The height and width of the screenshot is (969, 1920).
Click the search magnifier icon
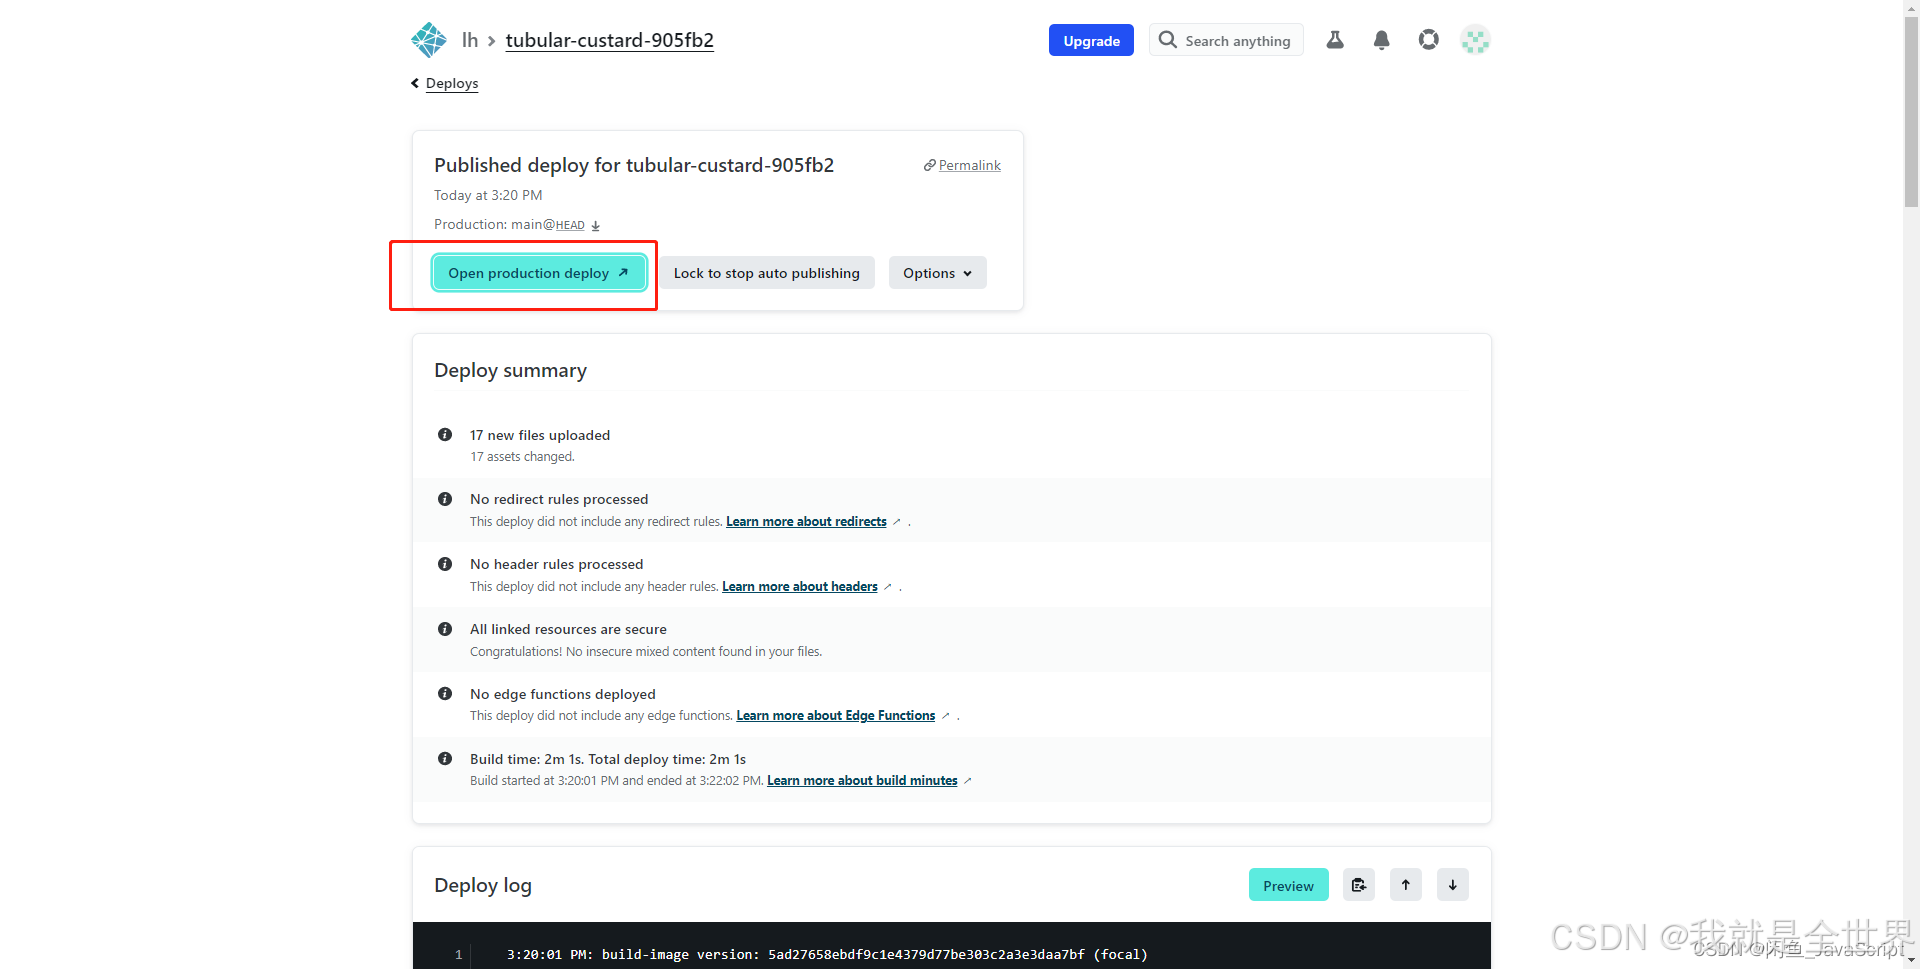point(1167,40)
